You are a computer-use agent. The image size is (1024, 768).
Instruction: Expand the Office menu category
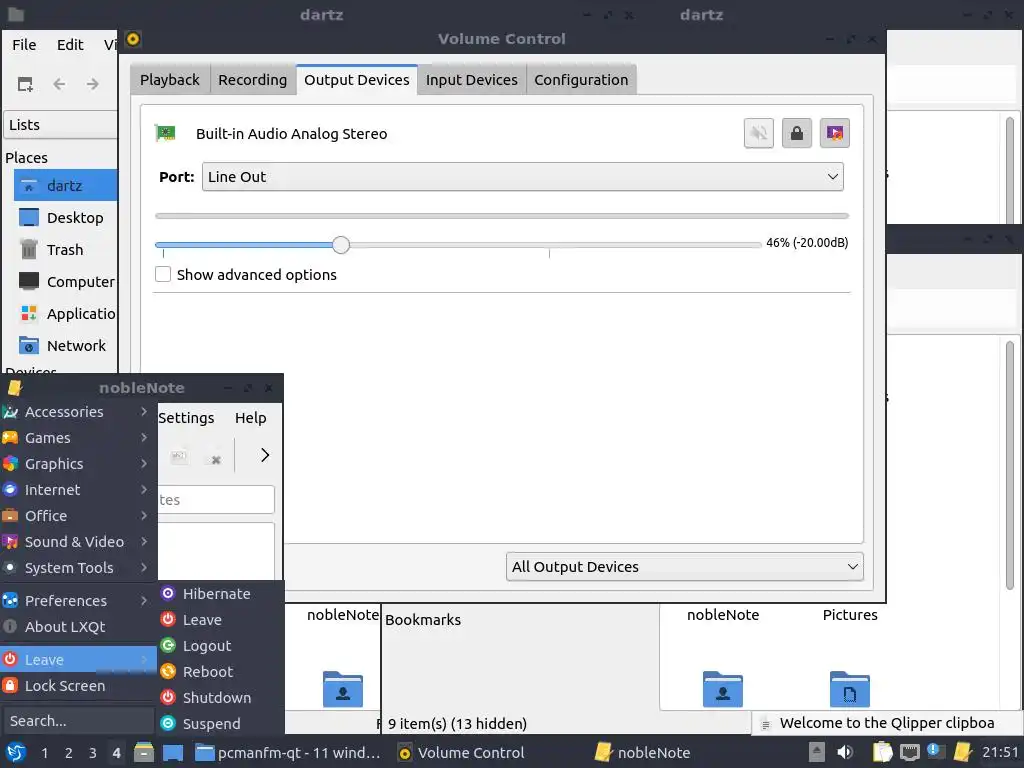coord(78,516)
